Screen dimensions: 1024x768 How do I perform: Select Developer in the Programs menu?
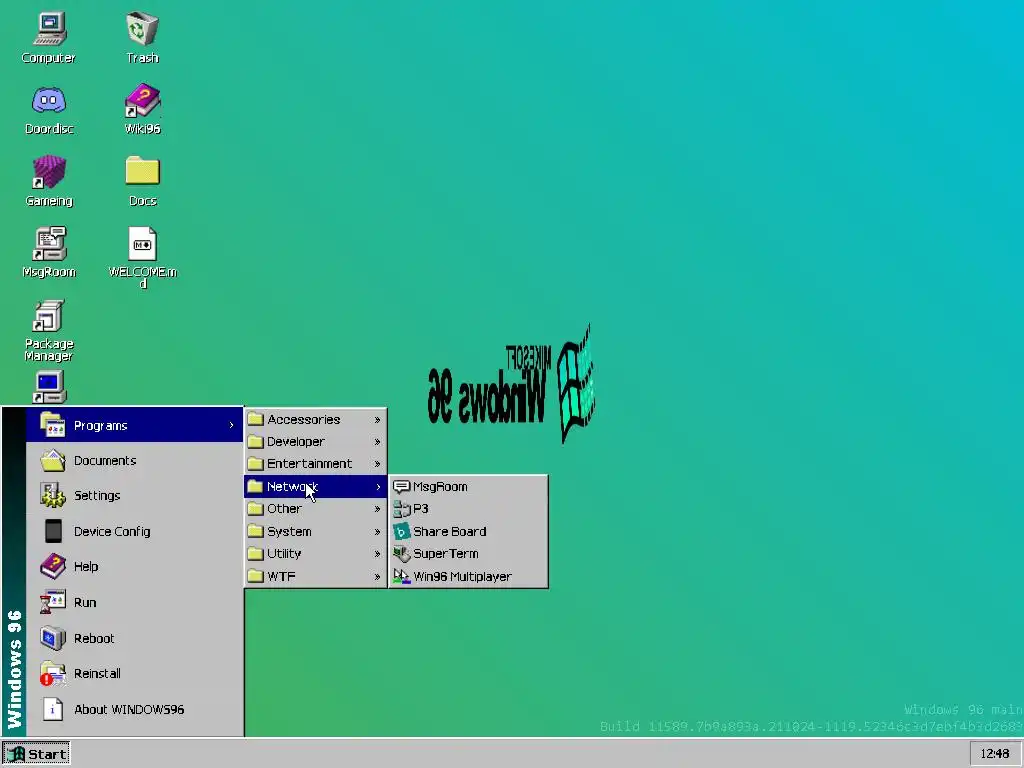tap(315, 442)
